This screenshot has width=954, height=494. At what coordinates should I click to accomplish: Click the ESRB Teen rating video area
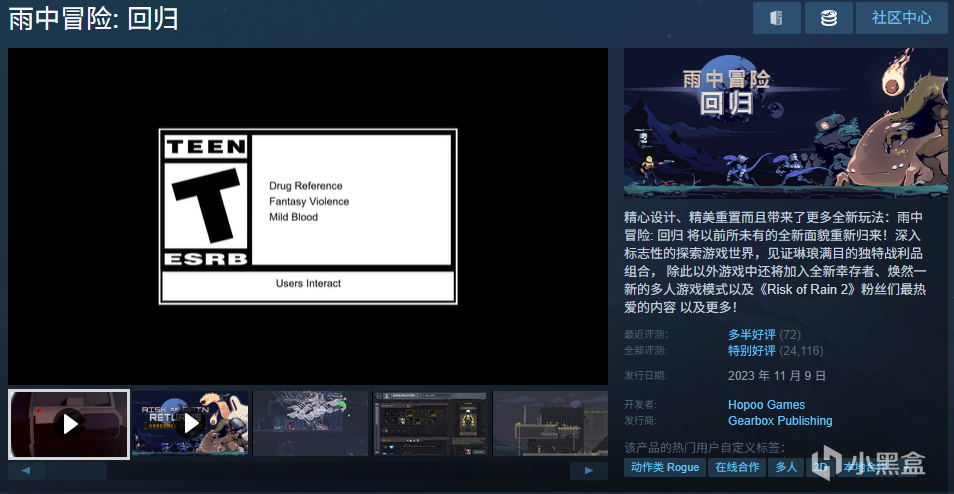[x=308, y=216]
